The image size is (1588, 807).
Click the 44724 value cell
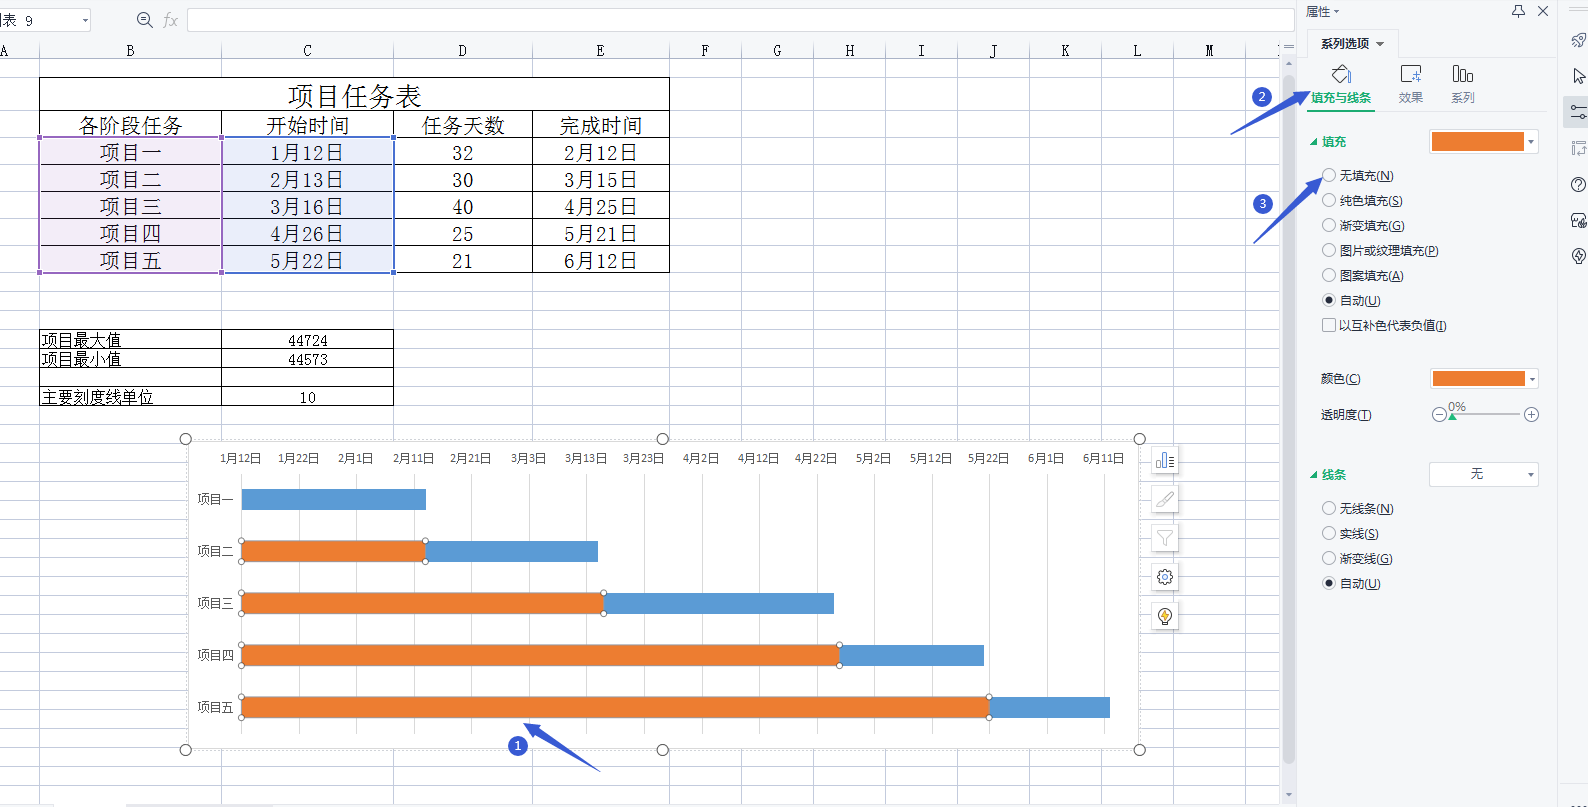point(307,340)
